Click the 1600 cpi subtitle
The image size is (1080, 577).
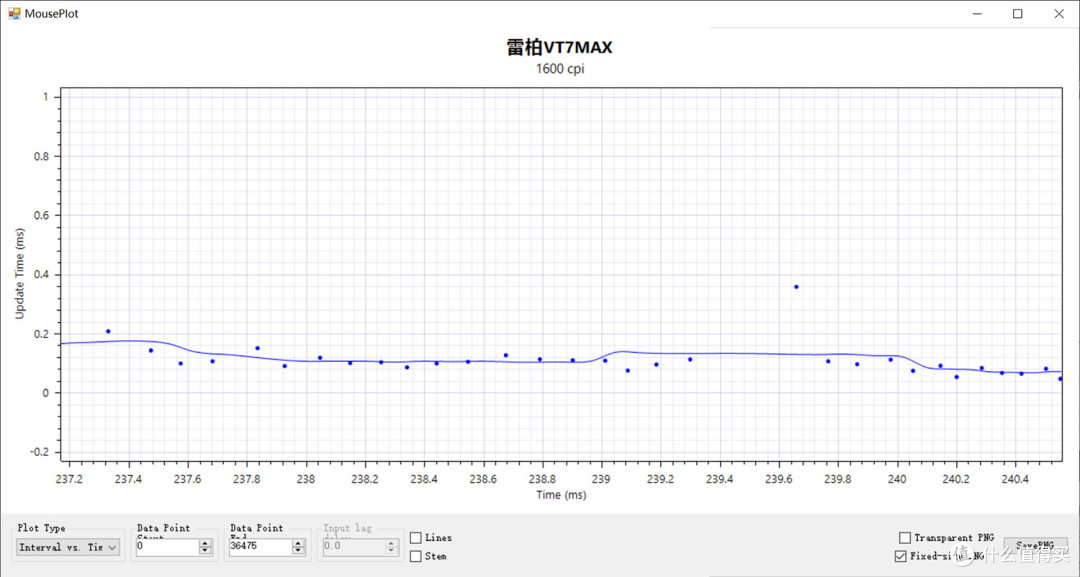coord(560,69)
